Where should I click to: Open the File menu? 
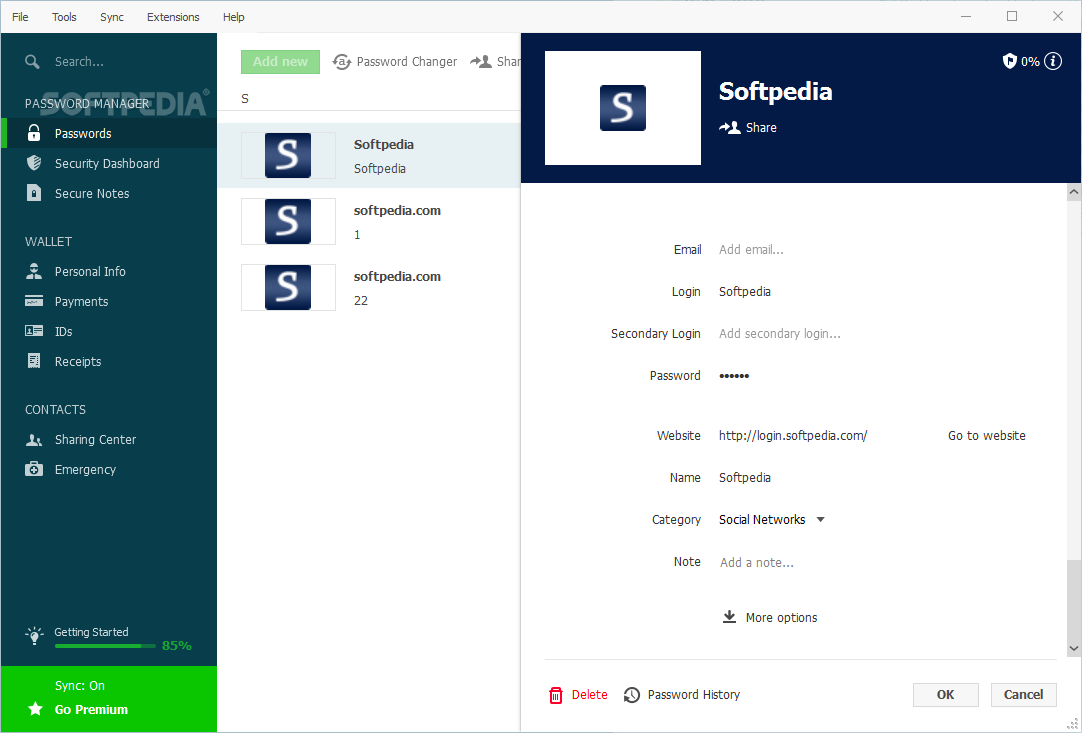point(20,17)
